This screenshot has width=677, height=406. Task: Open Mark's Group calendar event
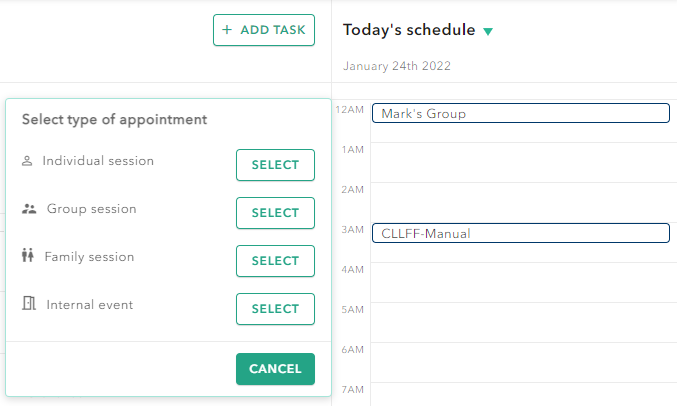[x=520, y=114]
